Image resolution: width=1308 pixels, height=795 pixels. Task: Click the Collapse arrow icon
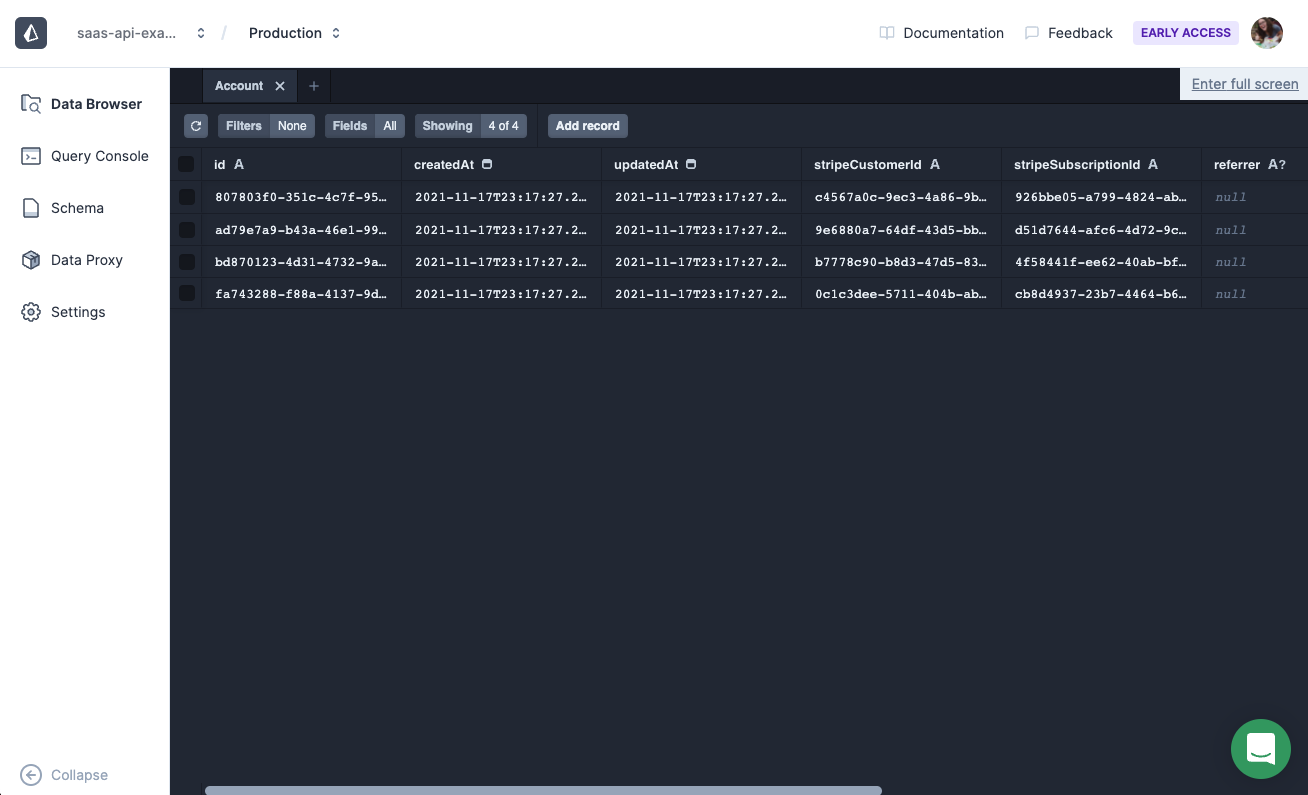(31, 775)
